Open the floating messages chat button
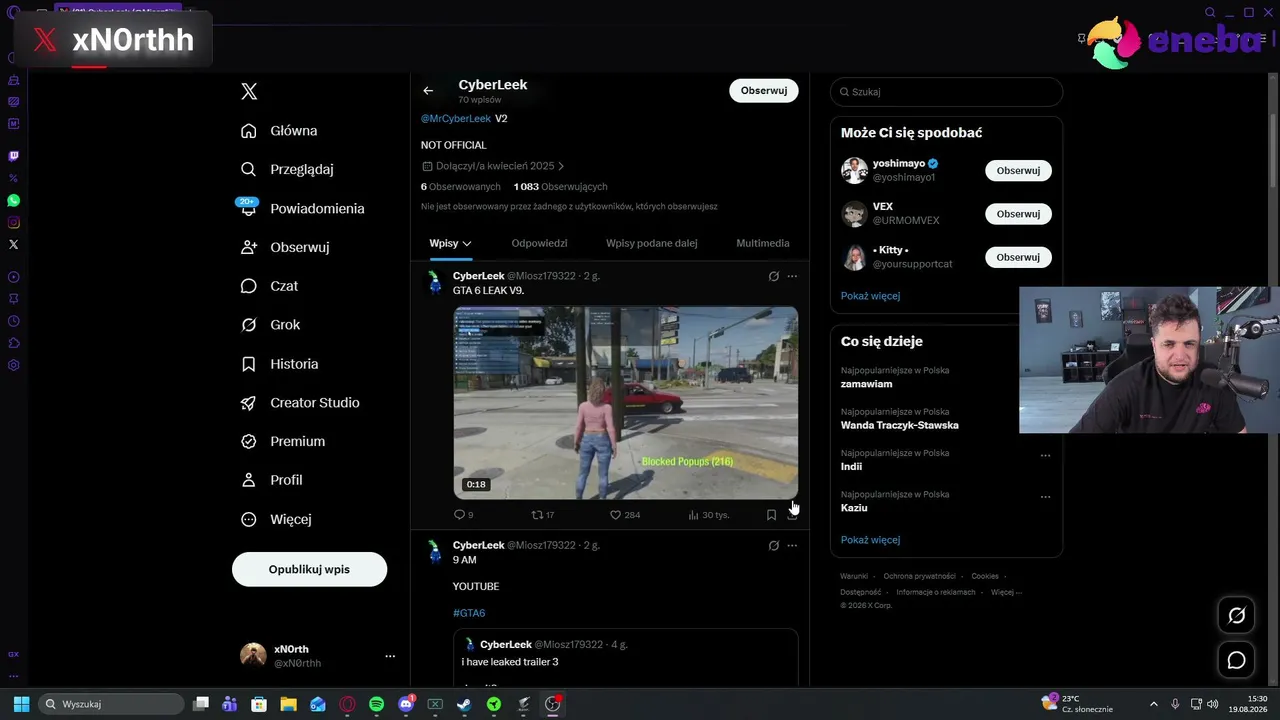The height and width of the screenshot is (720, 1280). [1237, 660]
